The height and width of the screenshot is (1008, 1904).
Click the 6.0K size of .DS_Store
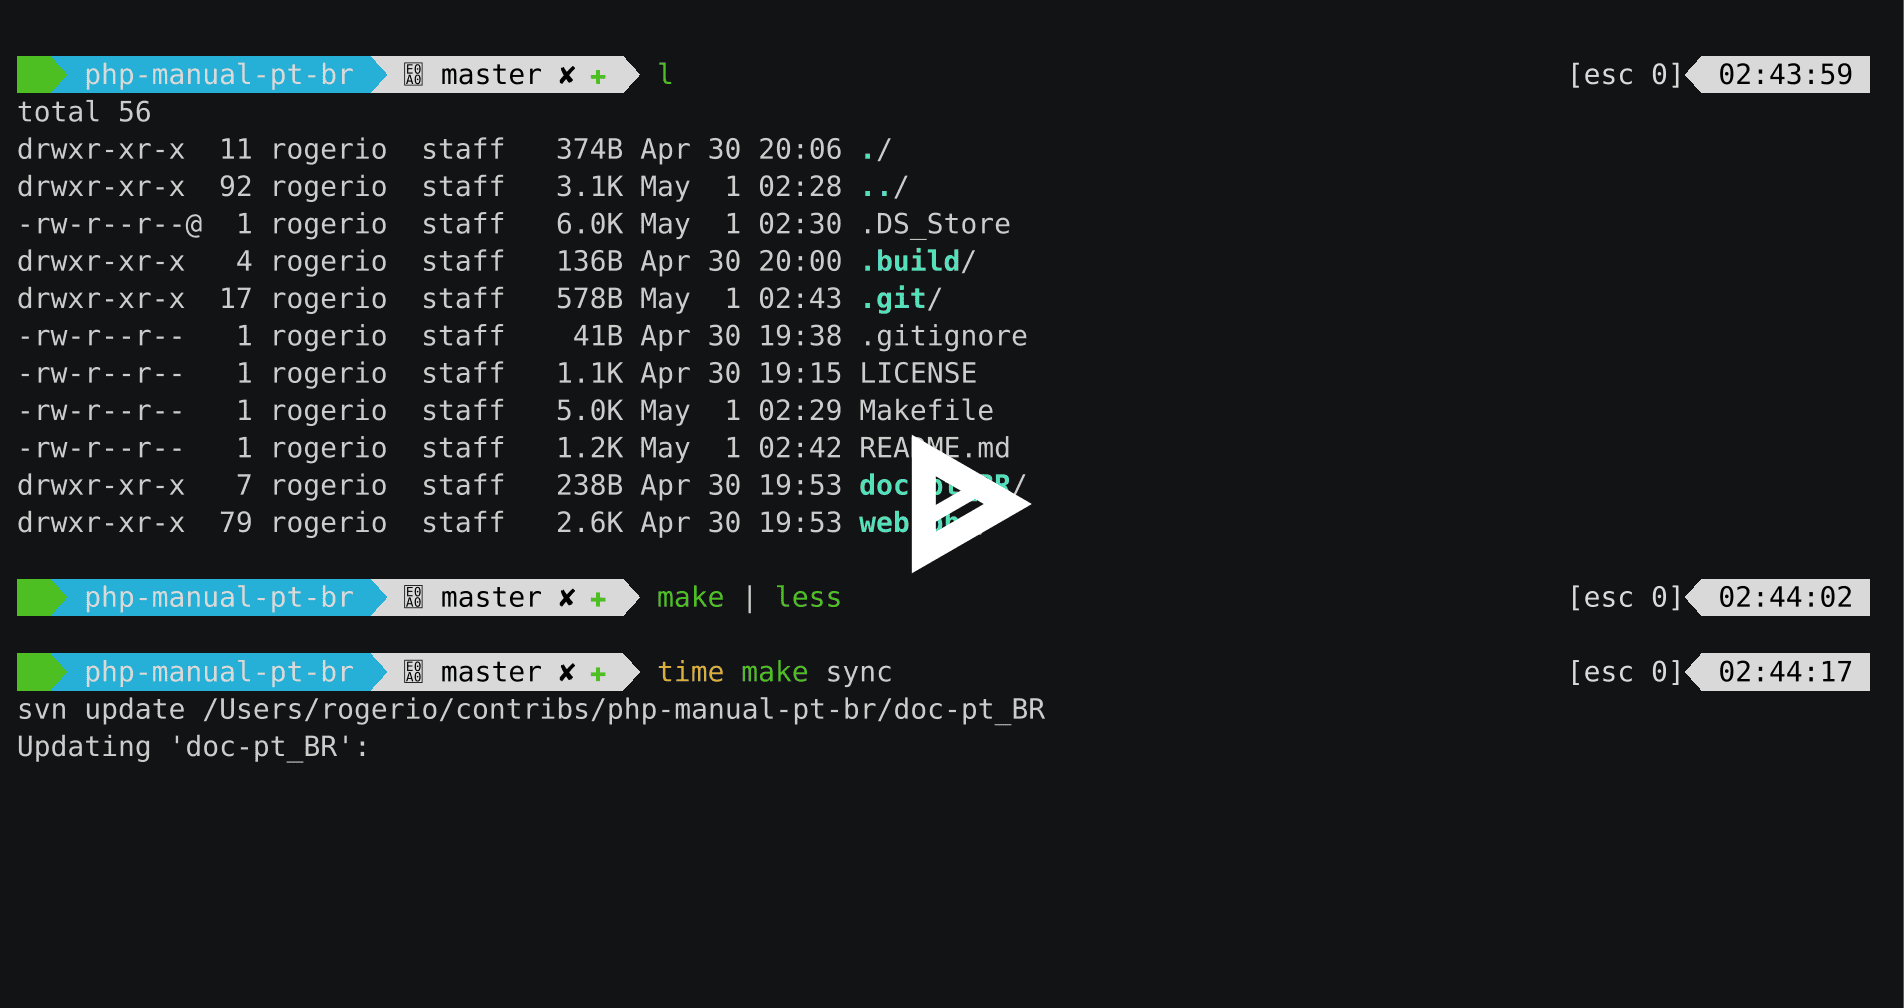(590, 224)
